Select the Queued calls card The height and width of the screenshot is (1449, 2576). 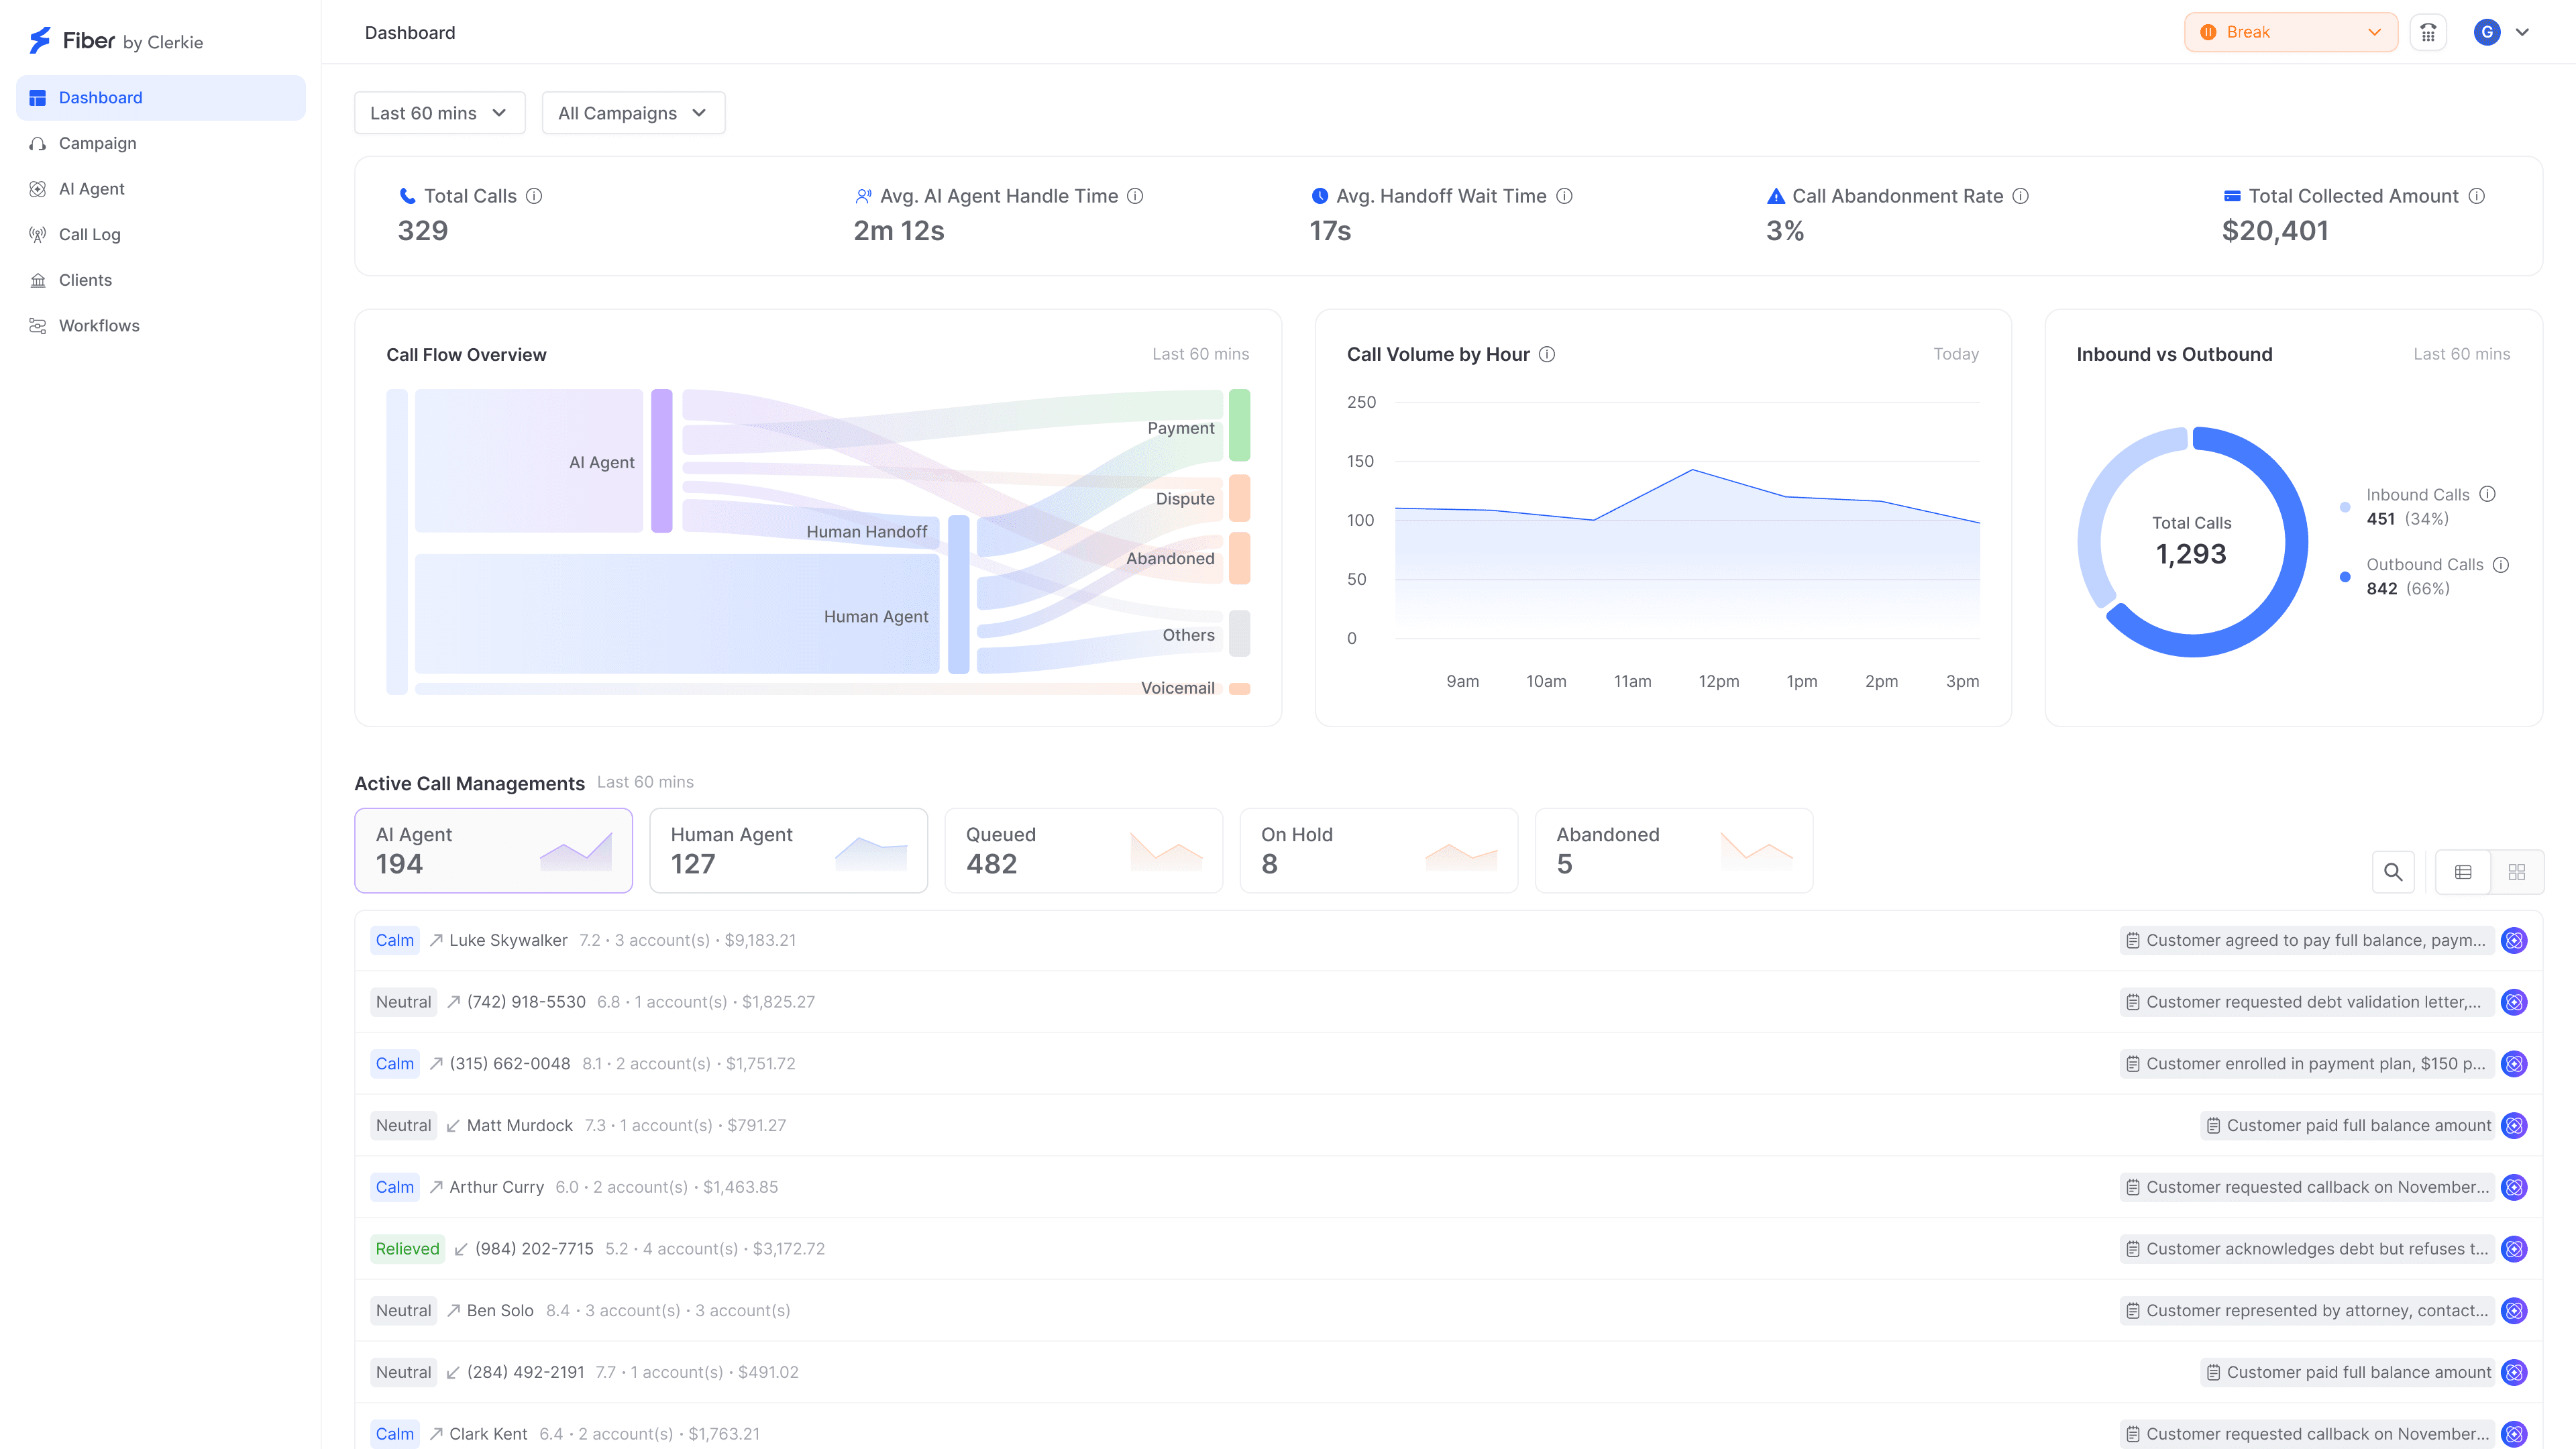[1083, 850]
